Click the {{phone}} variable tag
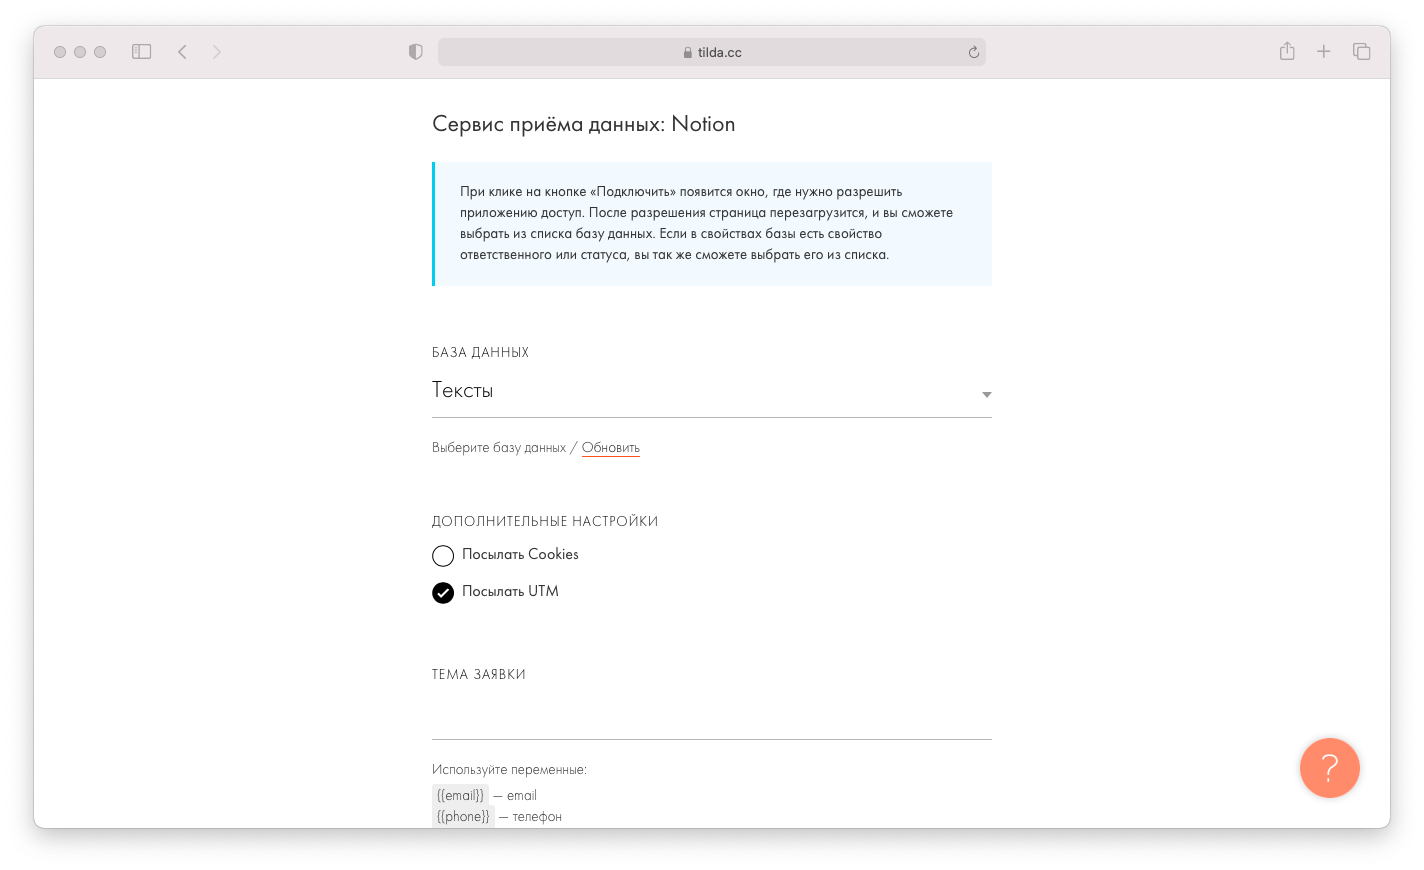The image size is (1424, 870). 463,817
